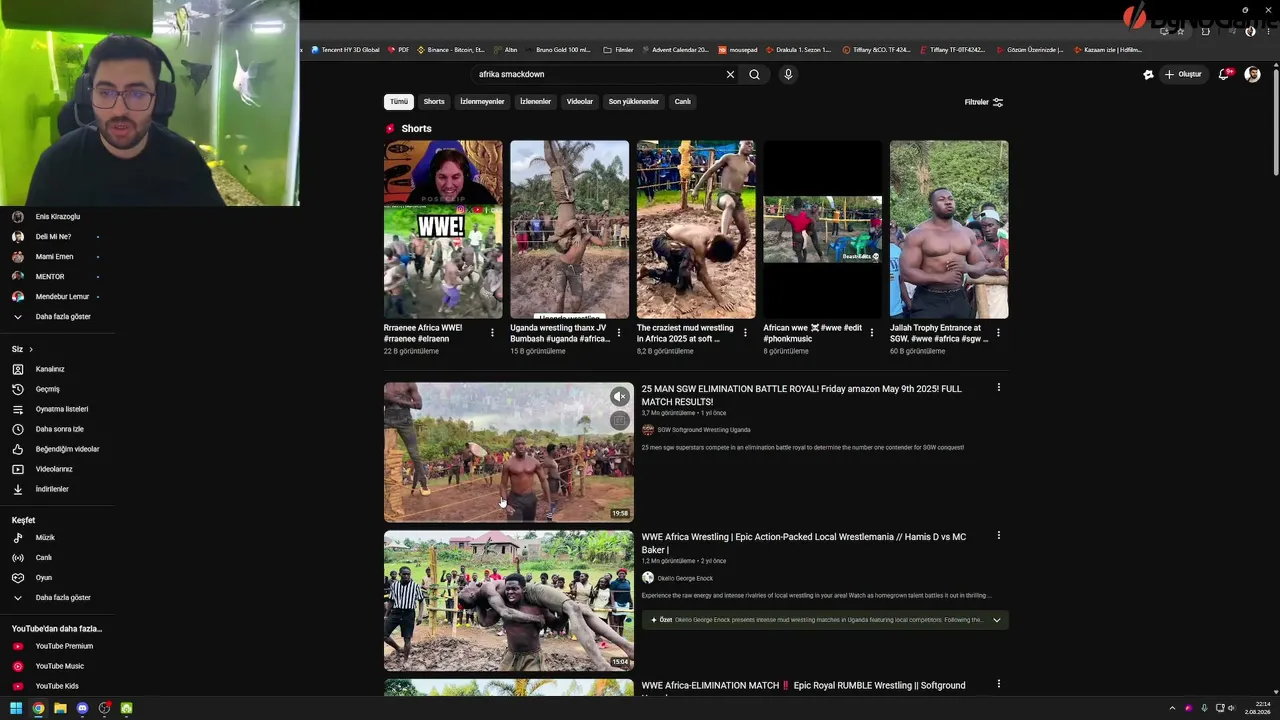Open SGW Softground Wrestling Uganda channel
Image resolution: width=1280 pixels, height=720 pixels.
[x=703, y=430]
